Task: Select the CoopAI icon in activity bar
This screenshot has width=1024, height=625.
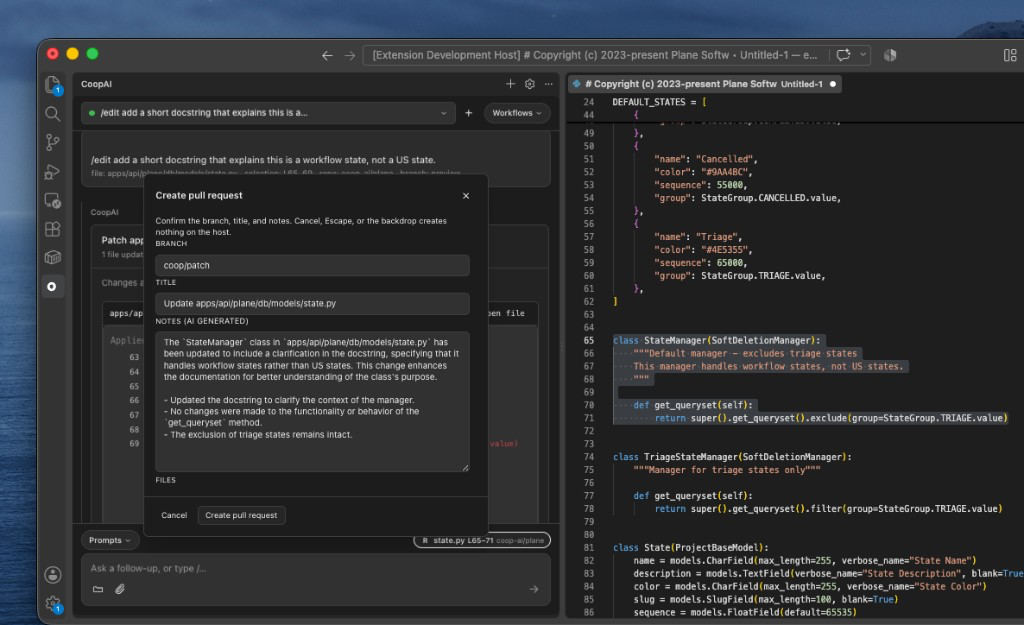Action: point(52,286)
